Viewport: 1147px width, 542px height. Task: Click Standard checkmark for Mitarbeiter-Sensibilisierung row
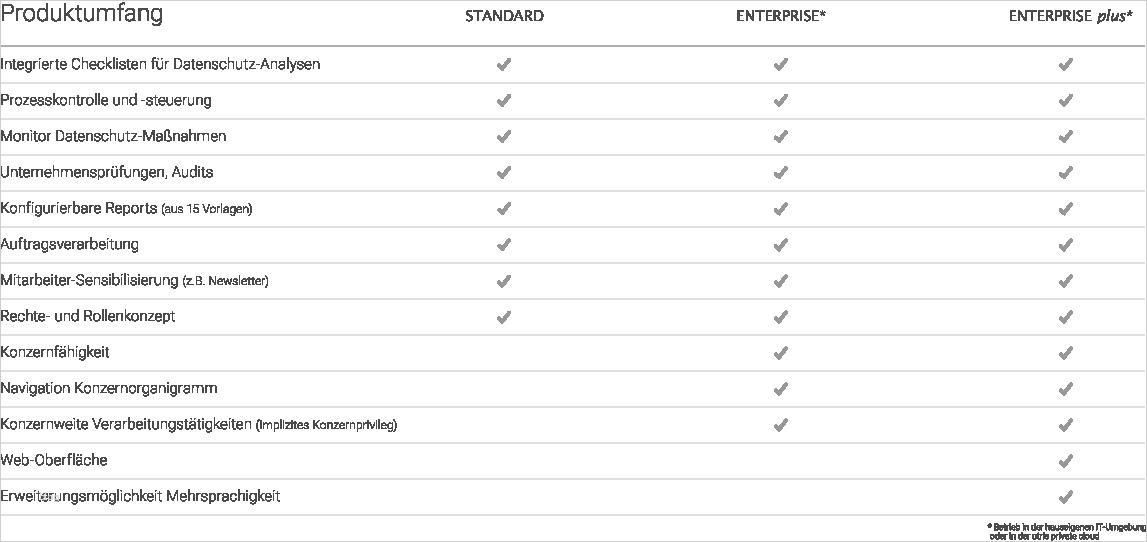click(x=504, y=281)
